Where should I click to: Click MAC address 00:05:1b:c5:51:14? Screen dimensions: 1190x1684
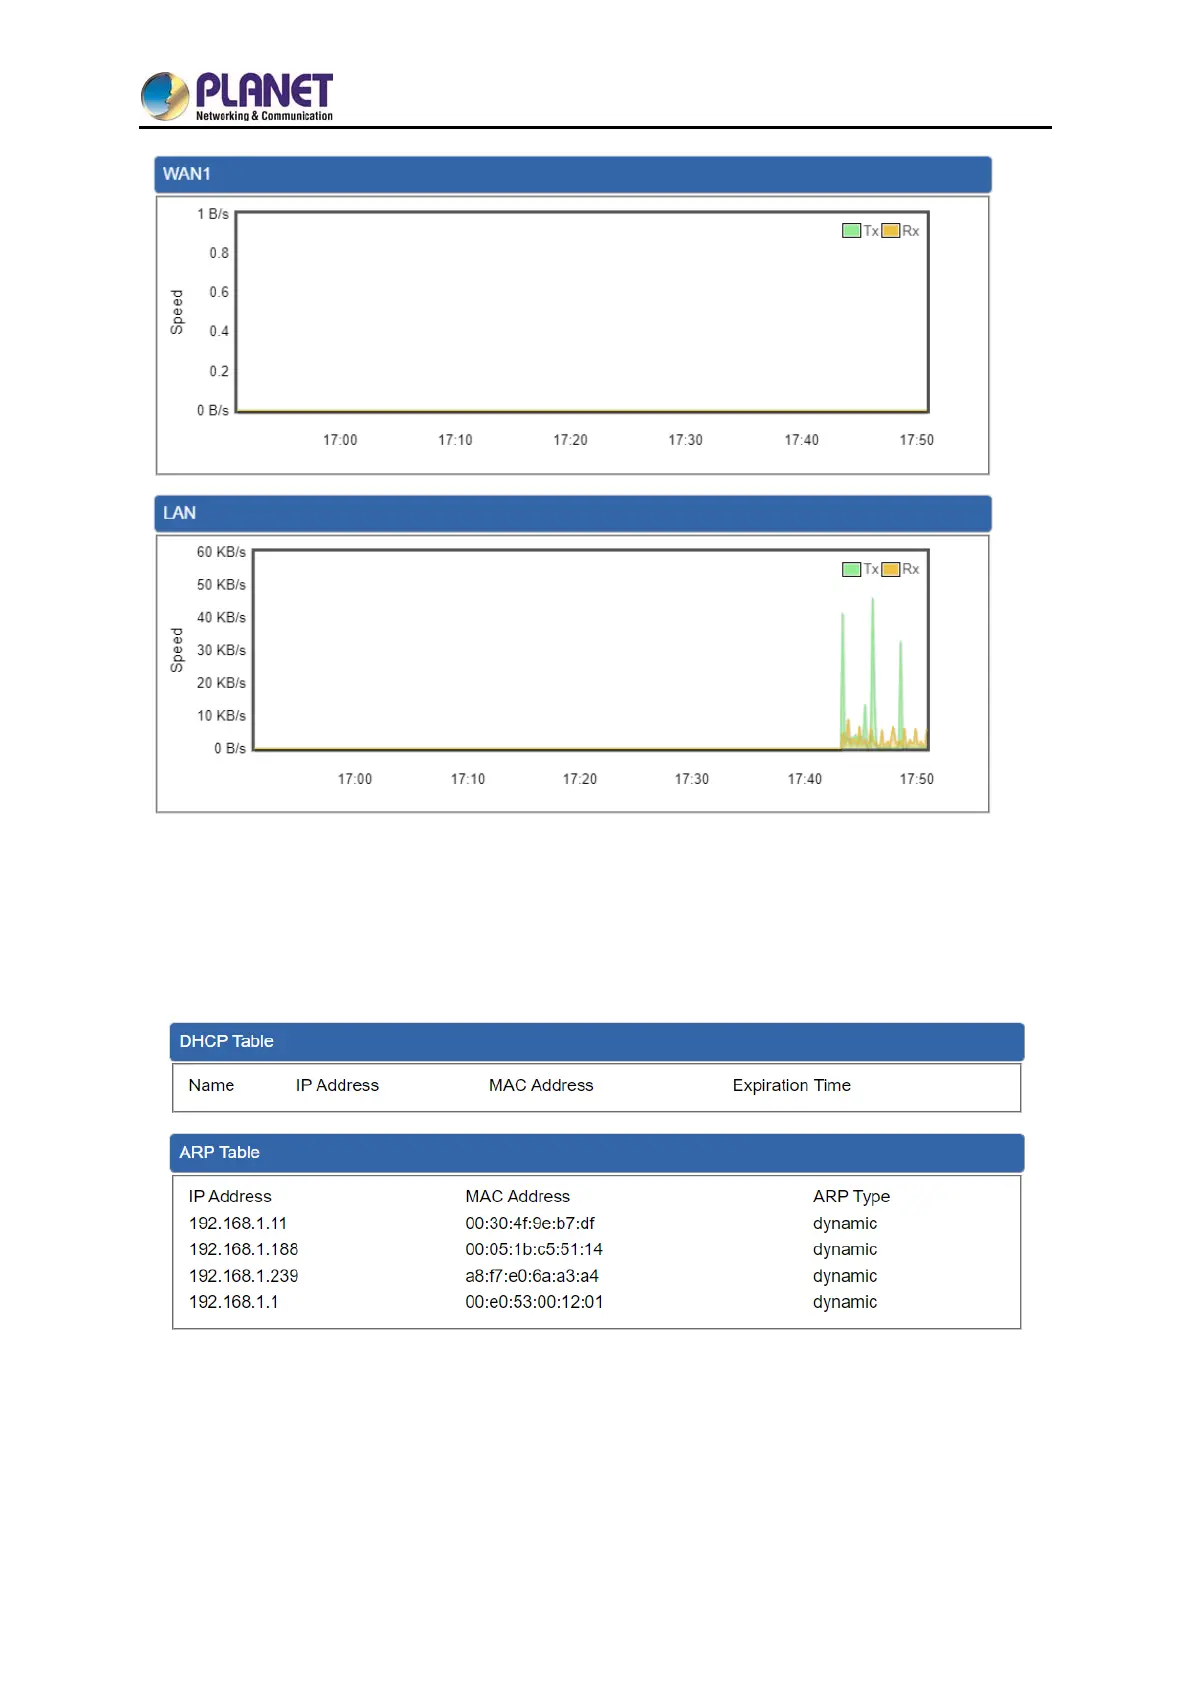pos(534,1250)
